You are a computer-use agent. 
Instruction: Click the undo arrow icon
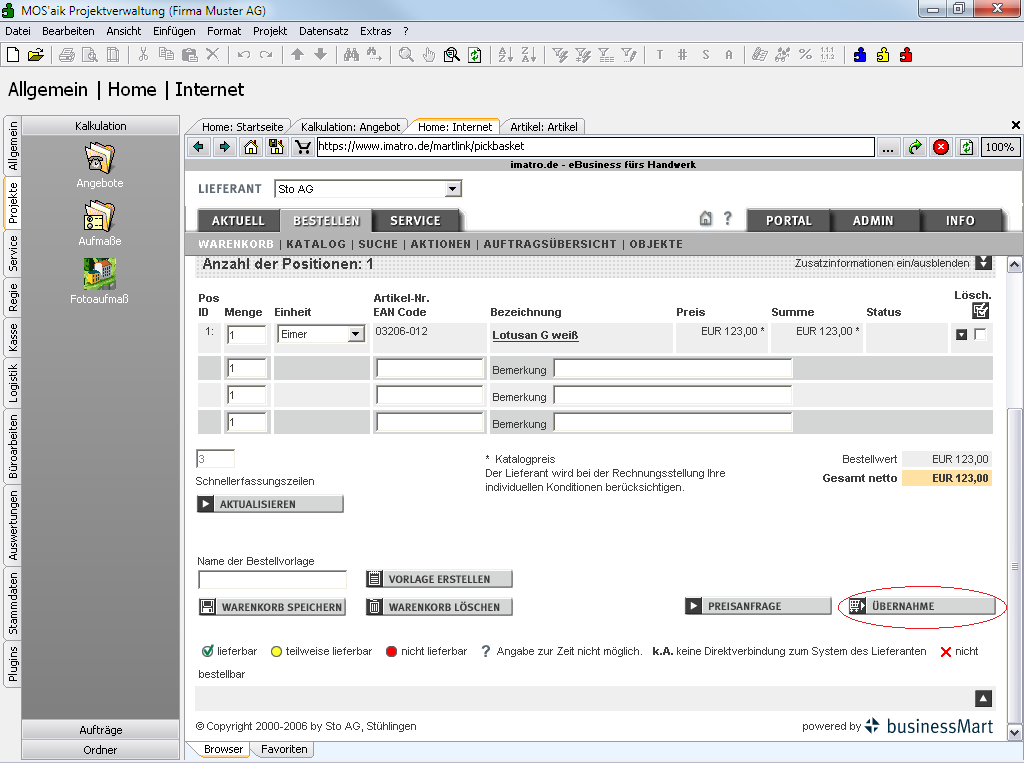point(244,55)
